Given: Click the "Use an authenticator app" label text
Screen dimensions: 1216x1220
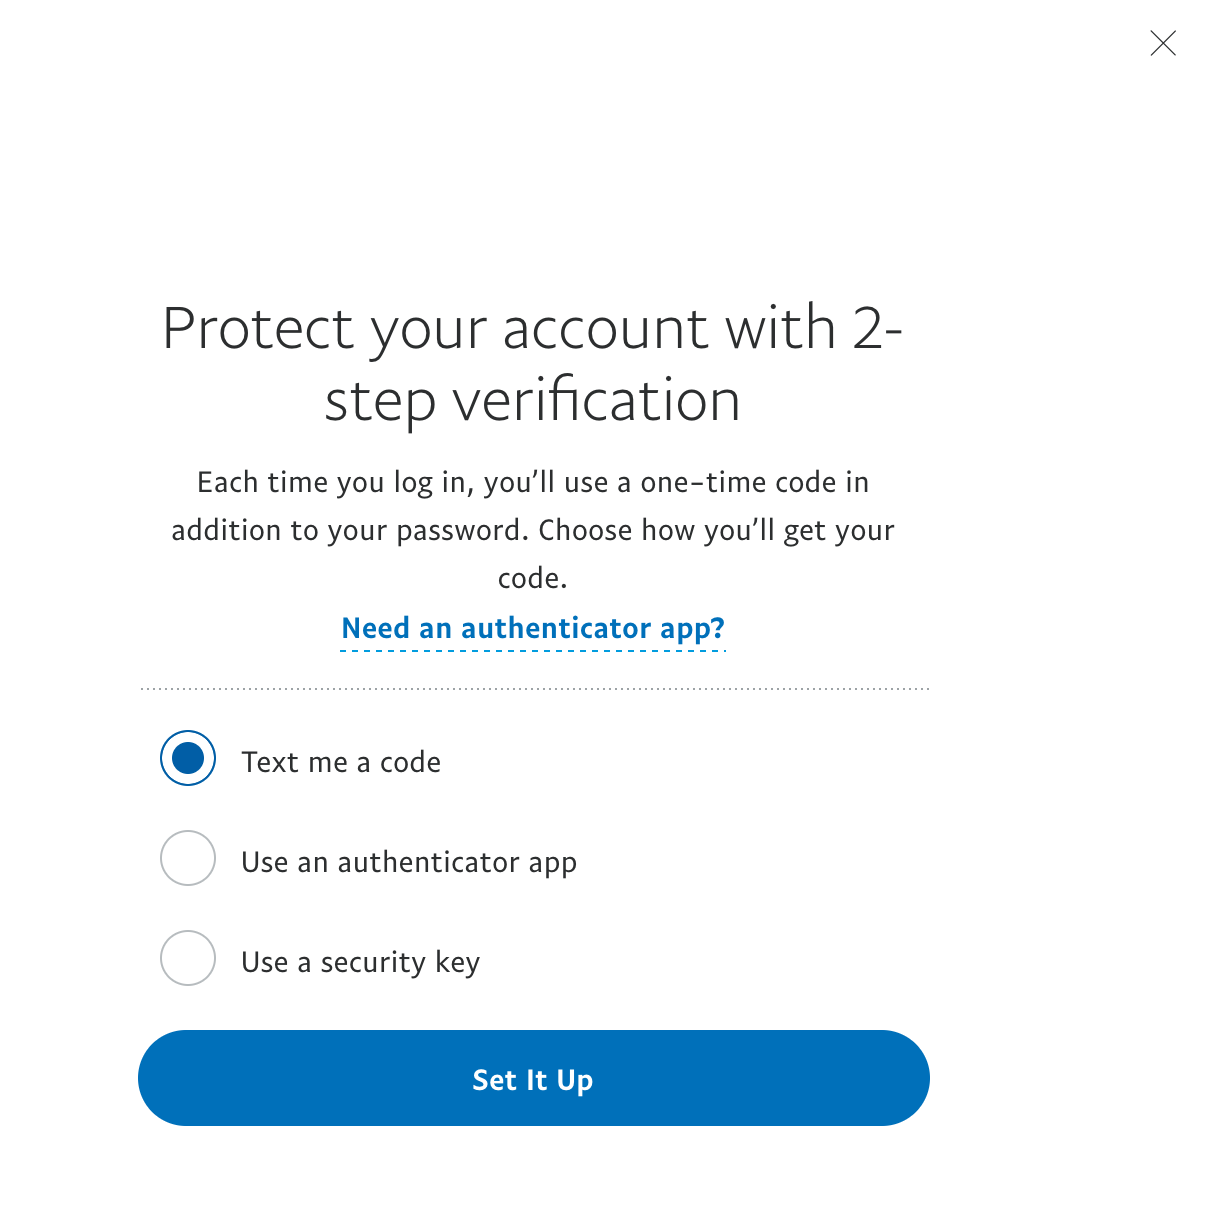Looking at the screenshot, I should pyautogui.click(x=409, y=862).
